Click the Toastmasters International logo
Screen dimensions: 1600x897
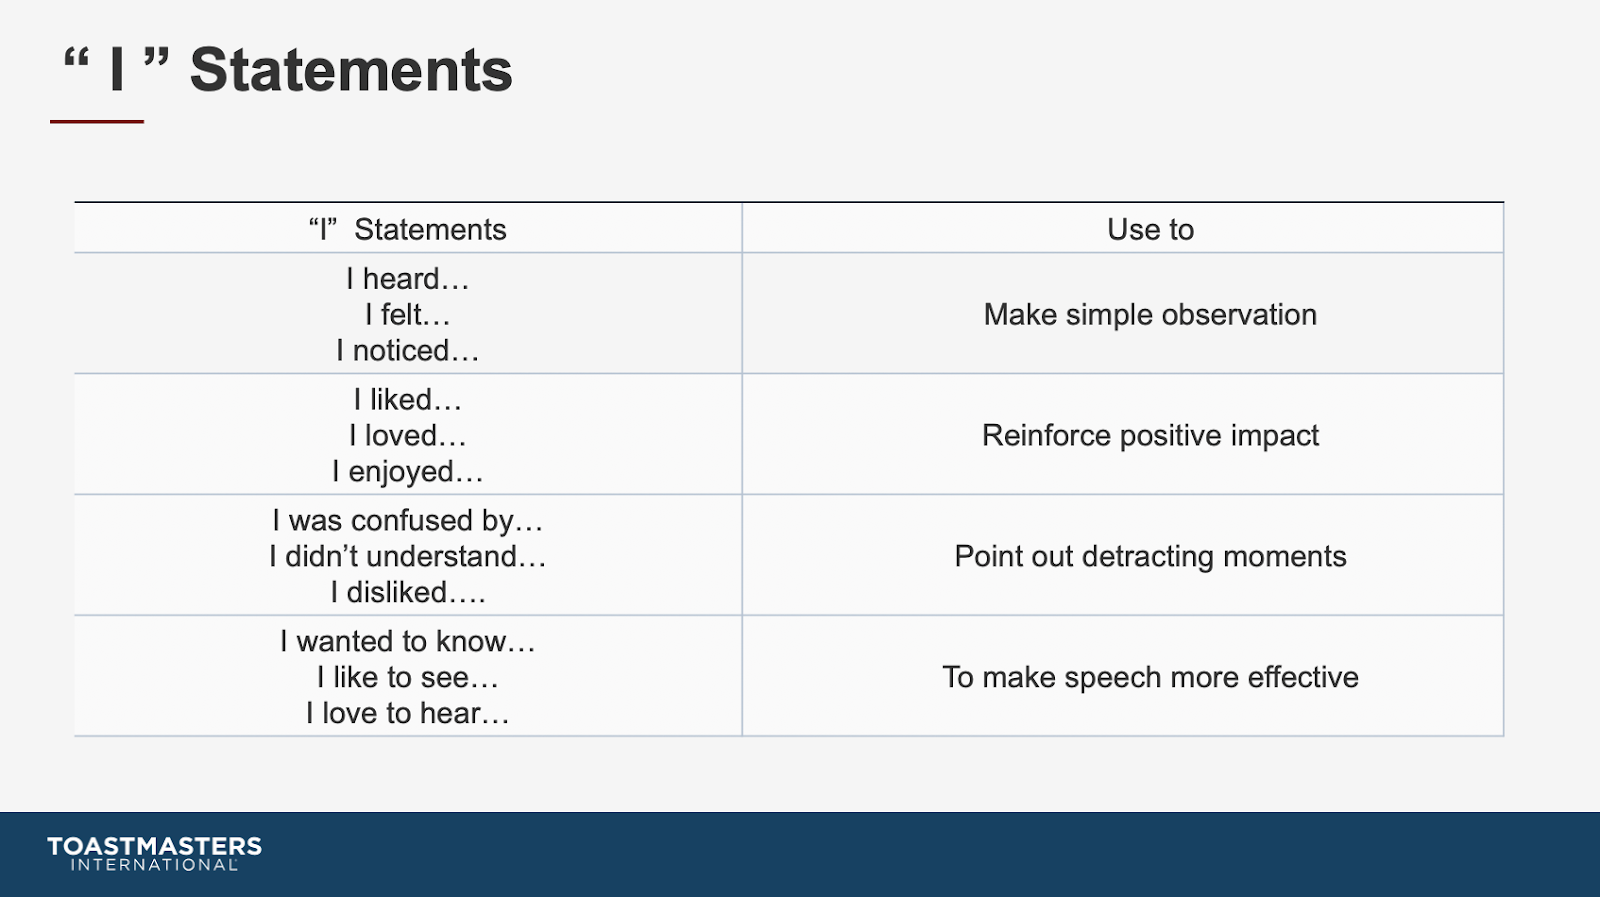(x=155, y=854)
